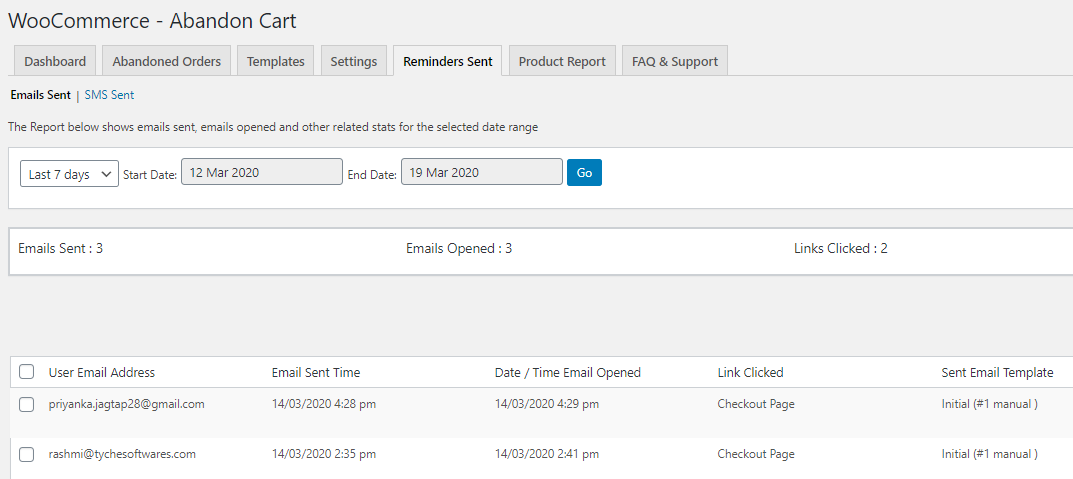Click the email priyanka.jagtap28@gmail.com
Viewport: 1073px width, 479px height.
pyautogui.click(x=127, y=404)
